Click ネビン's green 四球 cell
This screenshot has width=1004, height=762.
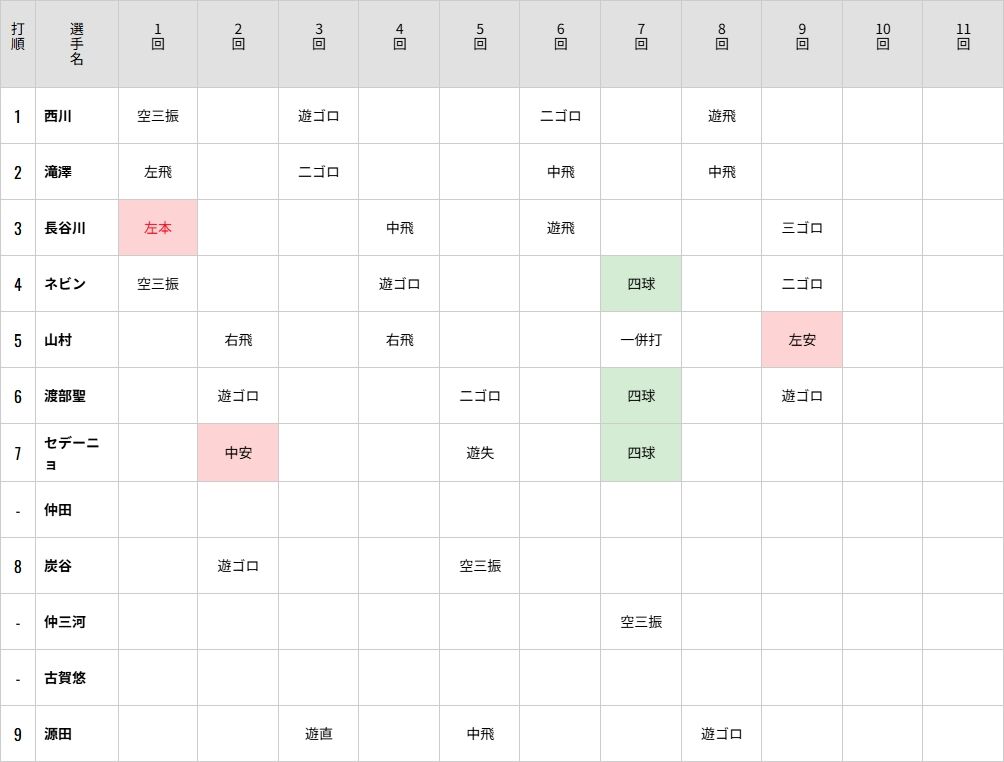tap(641, 284)
